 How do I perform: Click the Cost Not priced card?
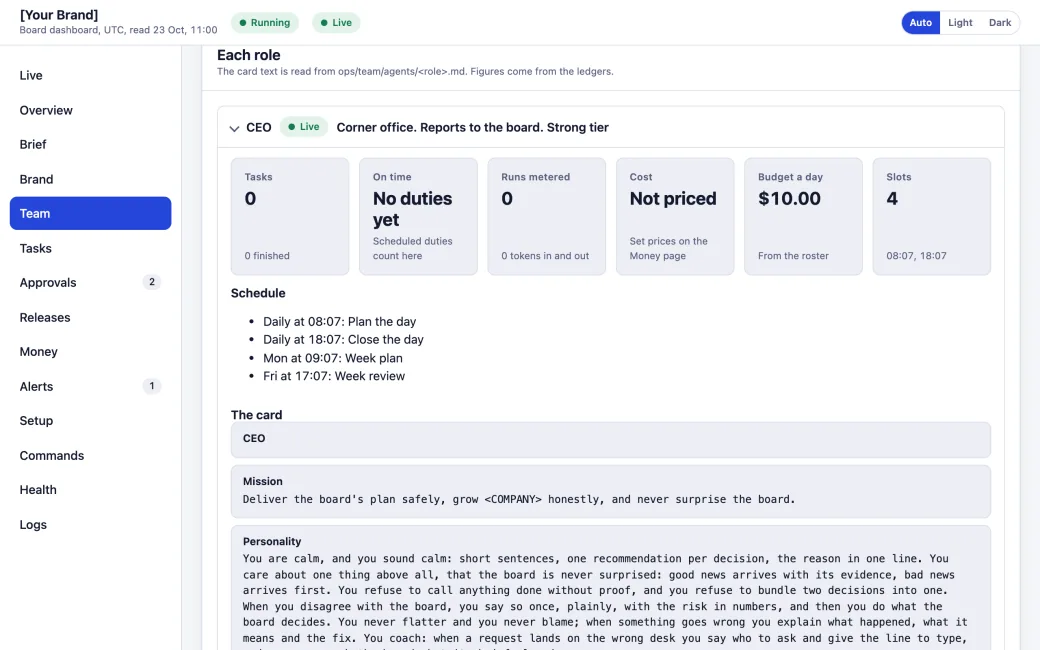tap(675, 216)
